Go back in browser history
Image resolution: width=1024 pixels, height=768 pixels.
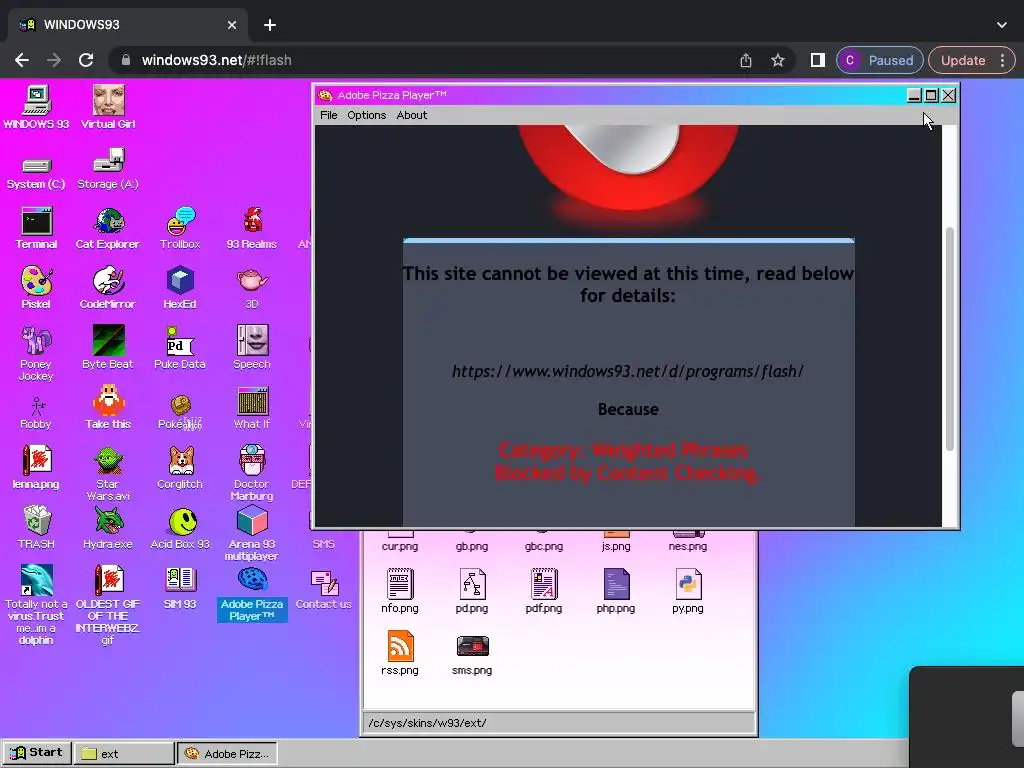22,60
